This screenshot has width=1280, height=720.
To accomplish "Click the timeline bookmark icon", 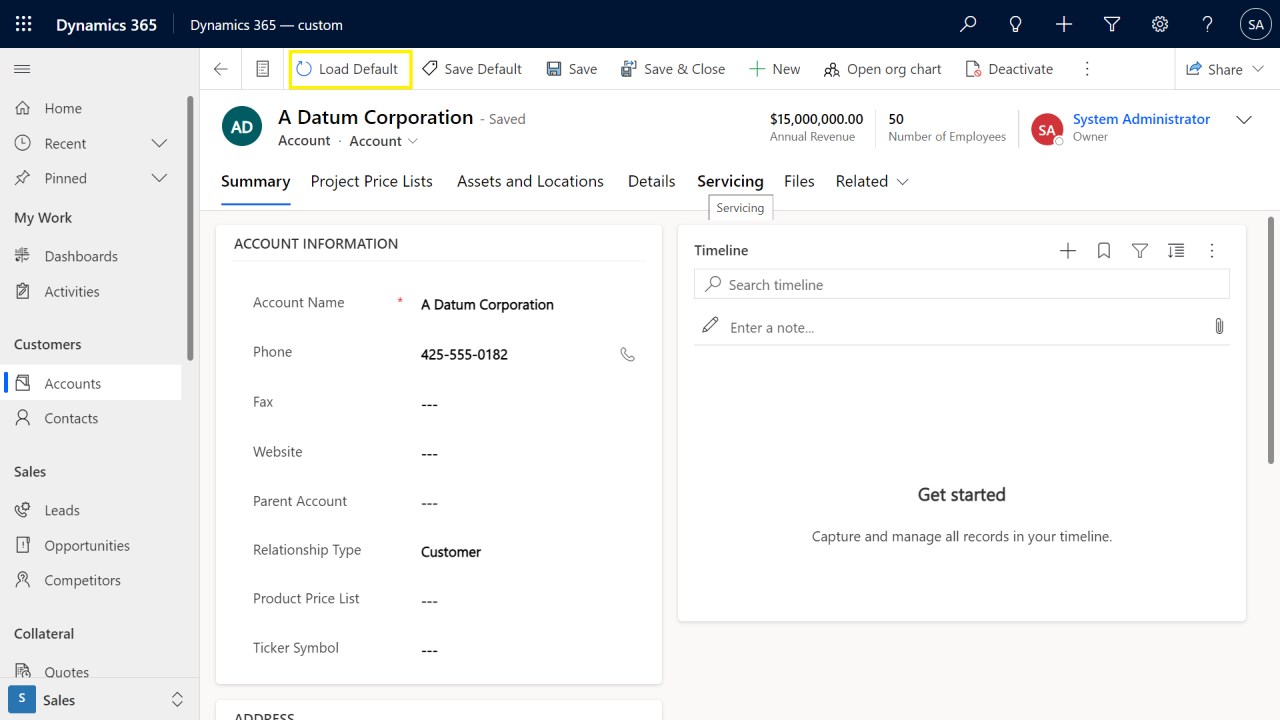I will pyautogui.click(x=1103, y=251).
